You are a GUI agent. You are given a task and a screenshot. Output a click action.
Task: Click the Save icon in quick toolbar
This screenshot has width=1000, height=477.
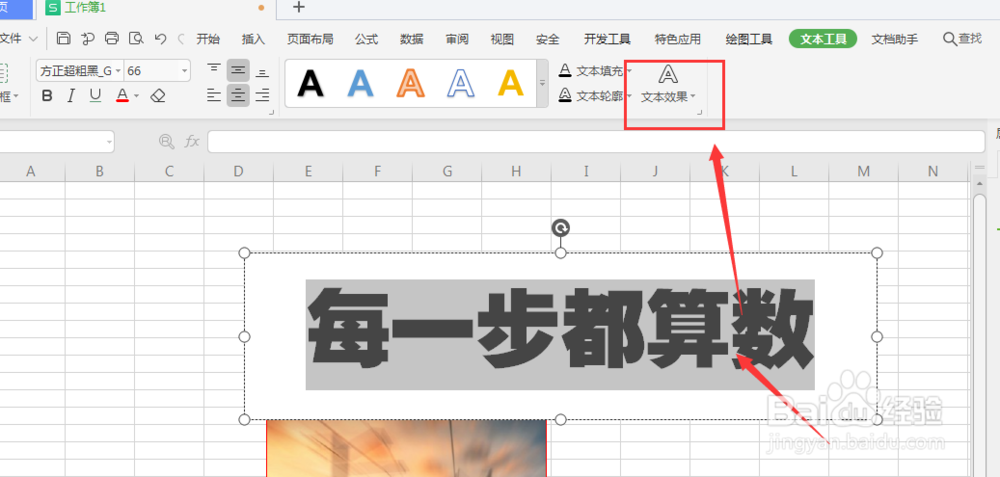(63, 39)
